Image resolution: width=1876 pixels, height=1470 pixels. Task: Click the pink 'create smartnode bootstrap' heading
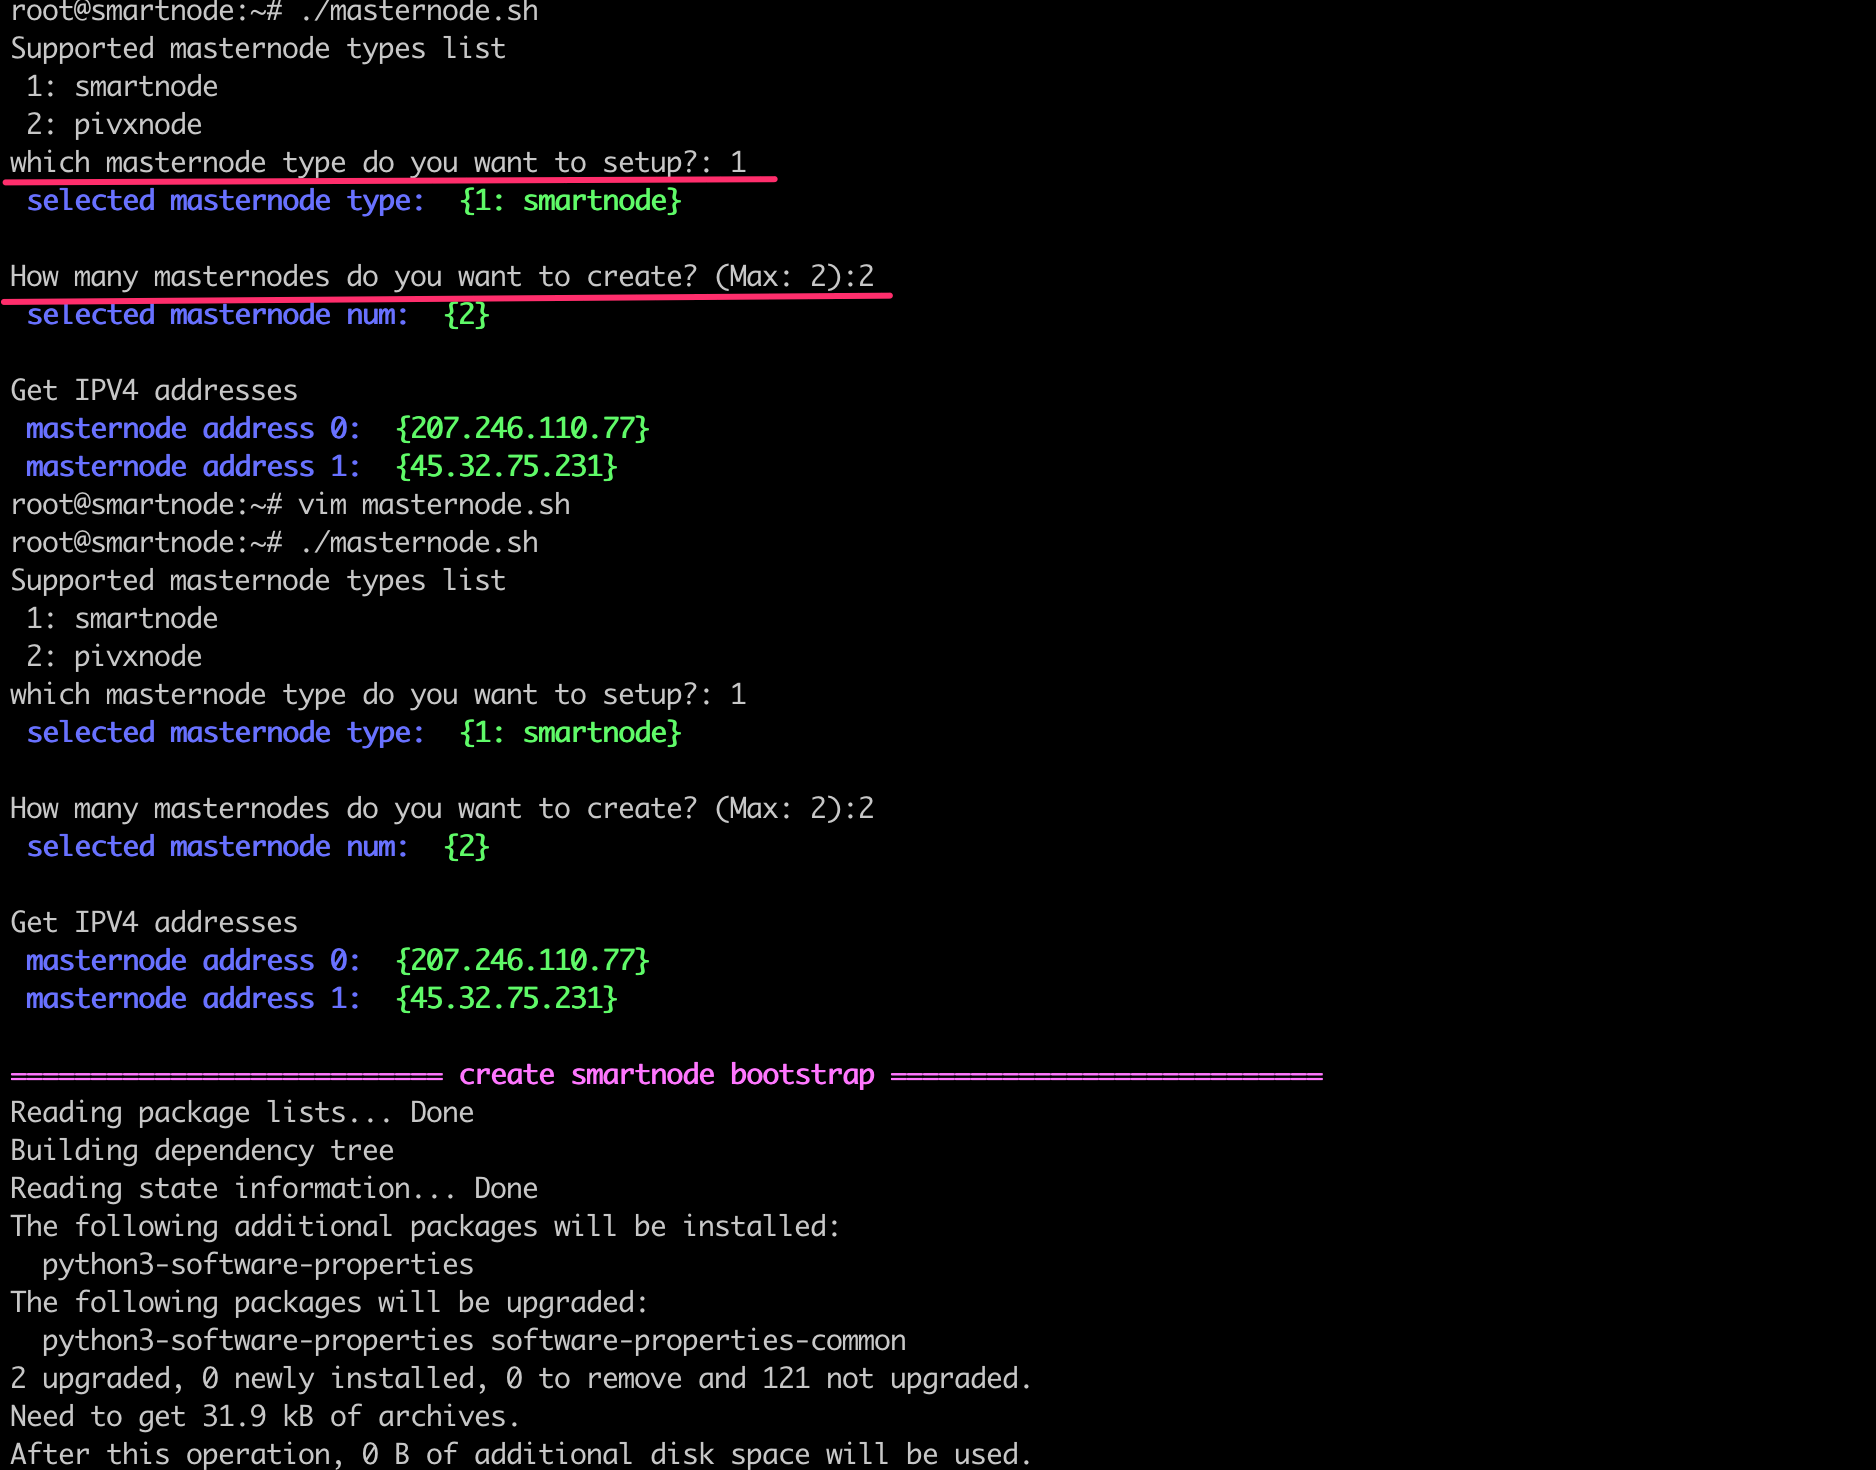coord(666,1074)
